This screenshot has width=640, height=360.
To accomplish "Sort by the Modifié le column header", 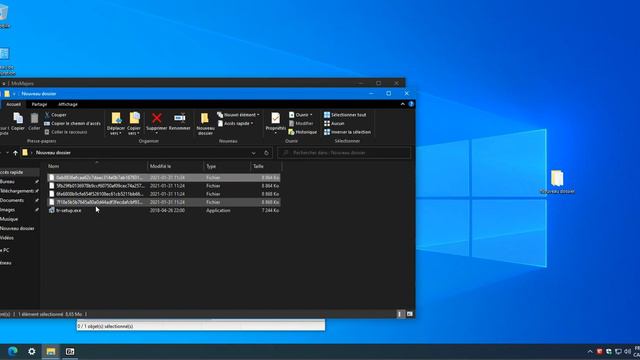I will (176, 166).
